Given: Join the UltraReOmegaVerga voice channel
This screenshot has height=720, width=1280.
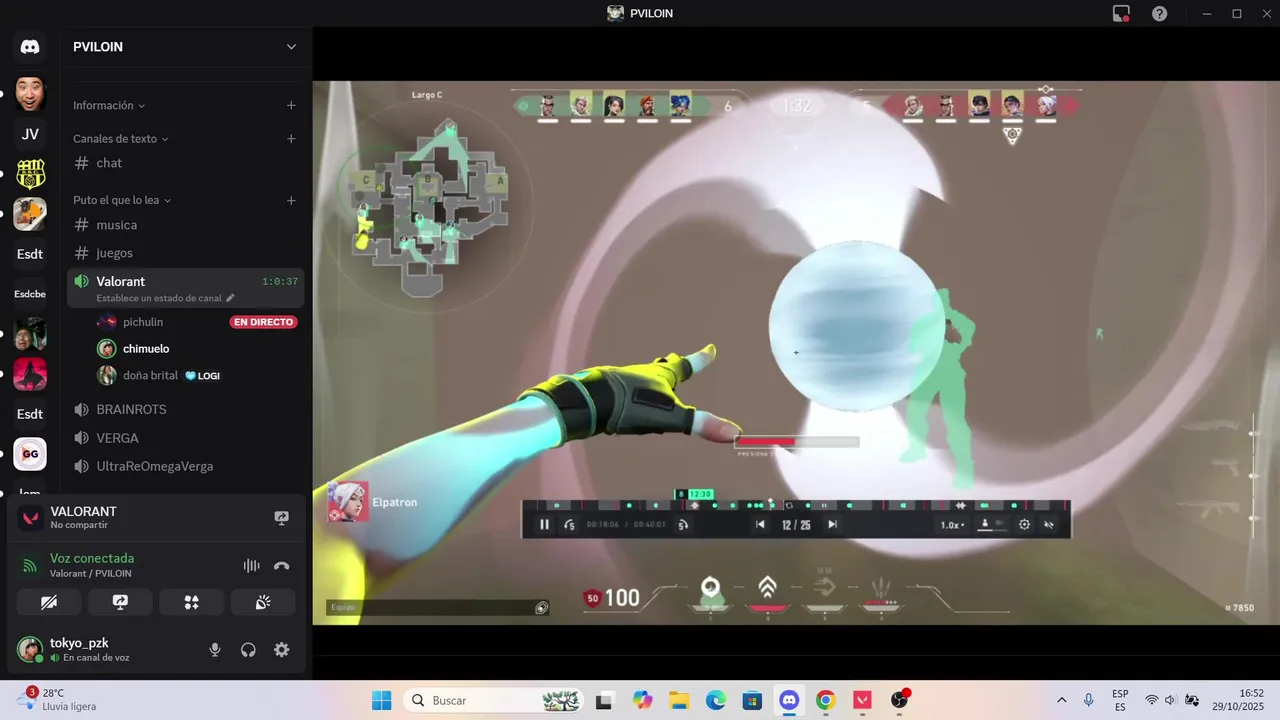Looking at the screenshot, I should (x=185, y=466).
